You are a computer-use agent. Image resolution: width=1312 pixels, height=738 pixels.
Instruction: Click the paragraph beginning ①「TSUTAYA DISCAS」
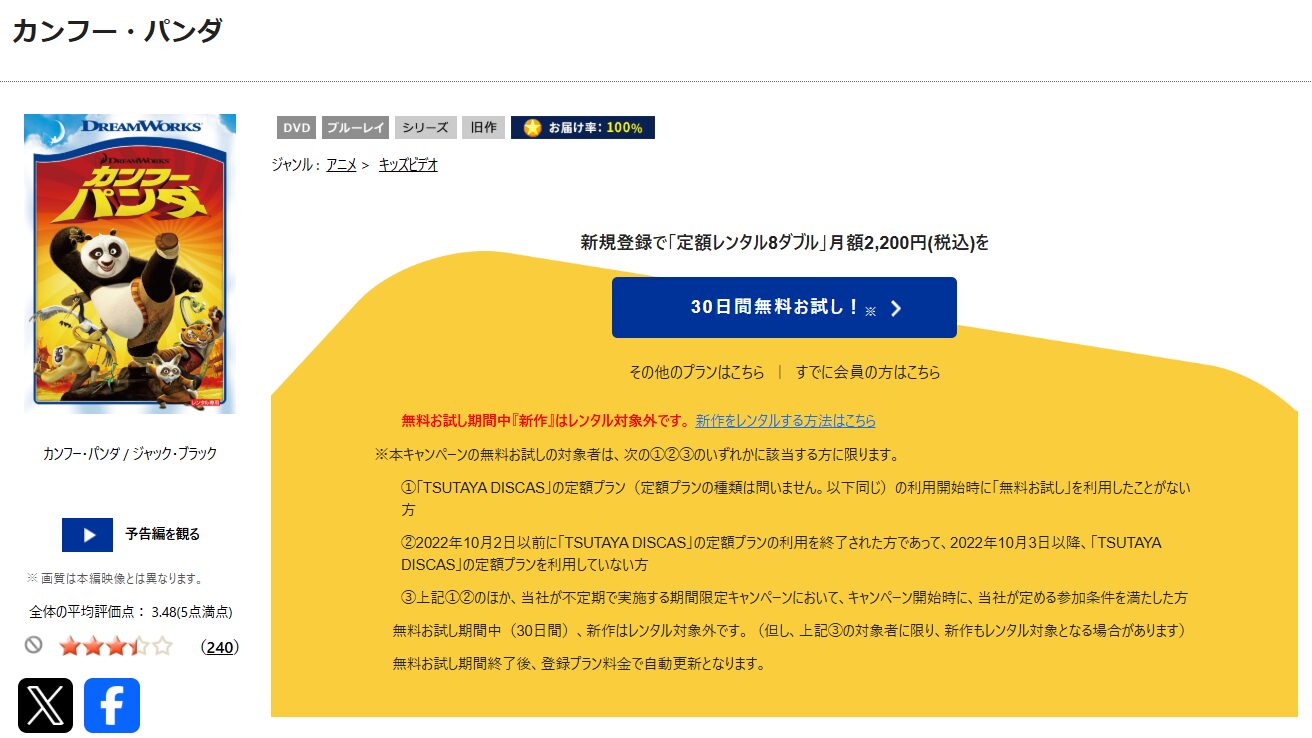coord(796,498)
